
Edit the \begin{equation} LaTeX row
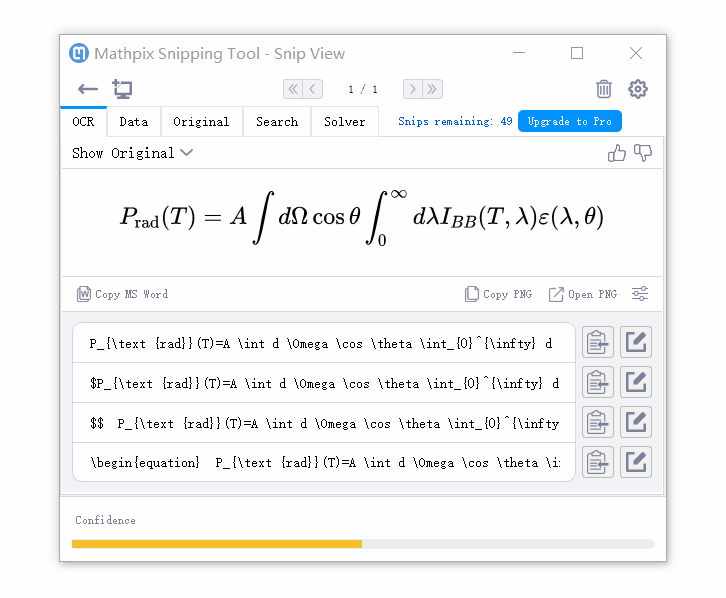click(636, 462)
